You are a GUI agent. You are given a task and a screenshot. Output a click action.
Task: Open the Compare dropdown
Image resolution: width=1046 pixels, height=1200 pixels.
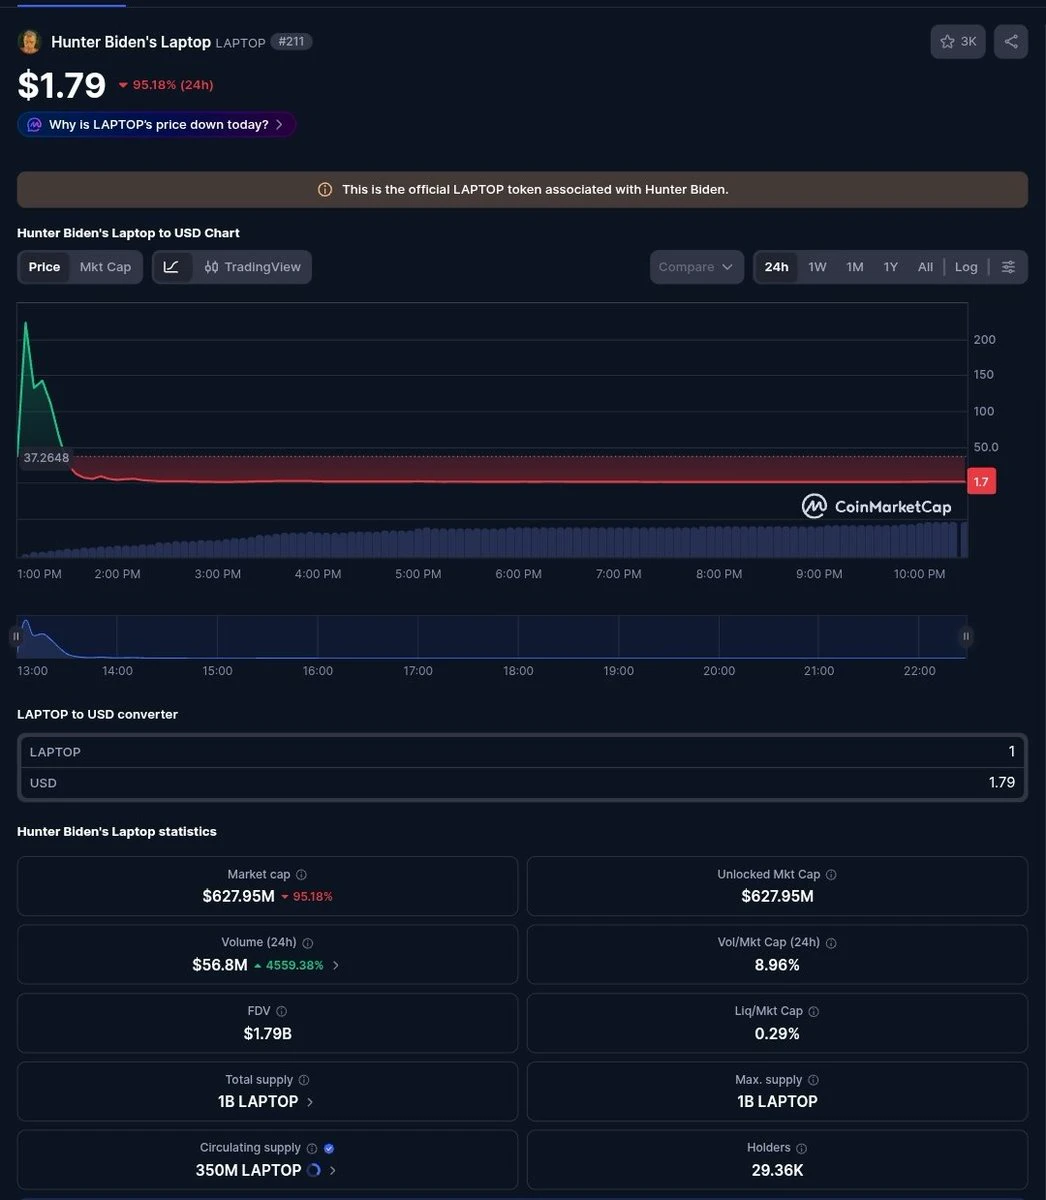[x=697, y=267]
